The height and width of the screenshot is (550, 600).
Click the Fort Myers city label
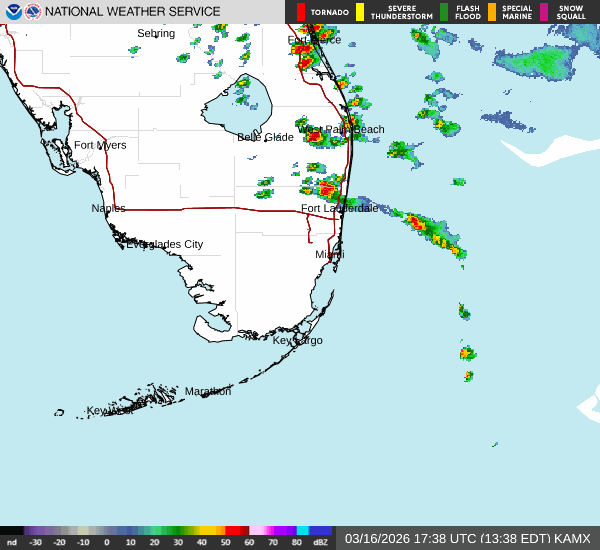pos(100,145)
